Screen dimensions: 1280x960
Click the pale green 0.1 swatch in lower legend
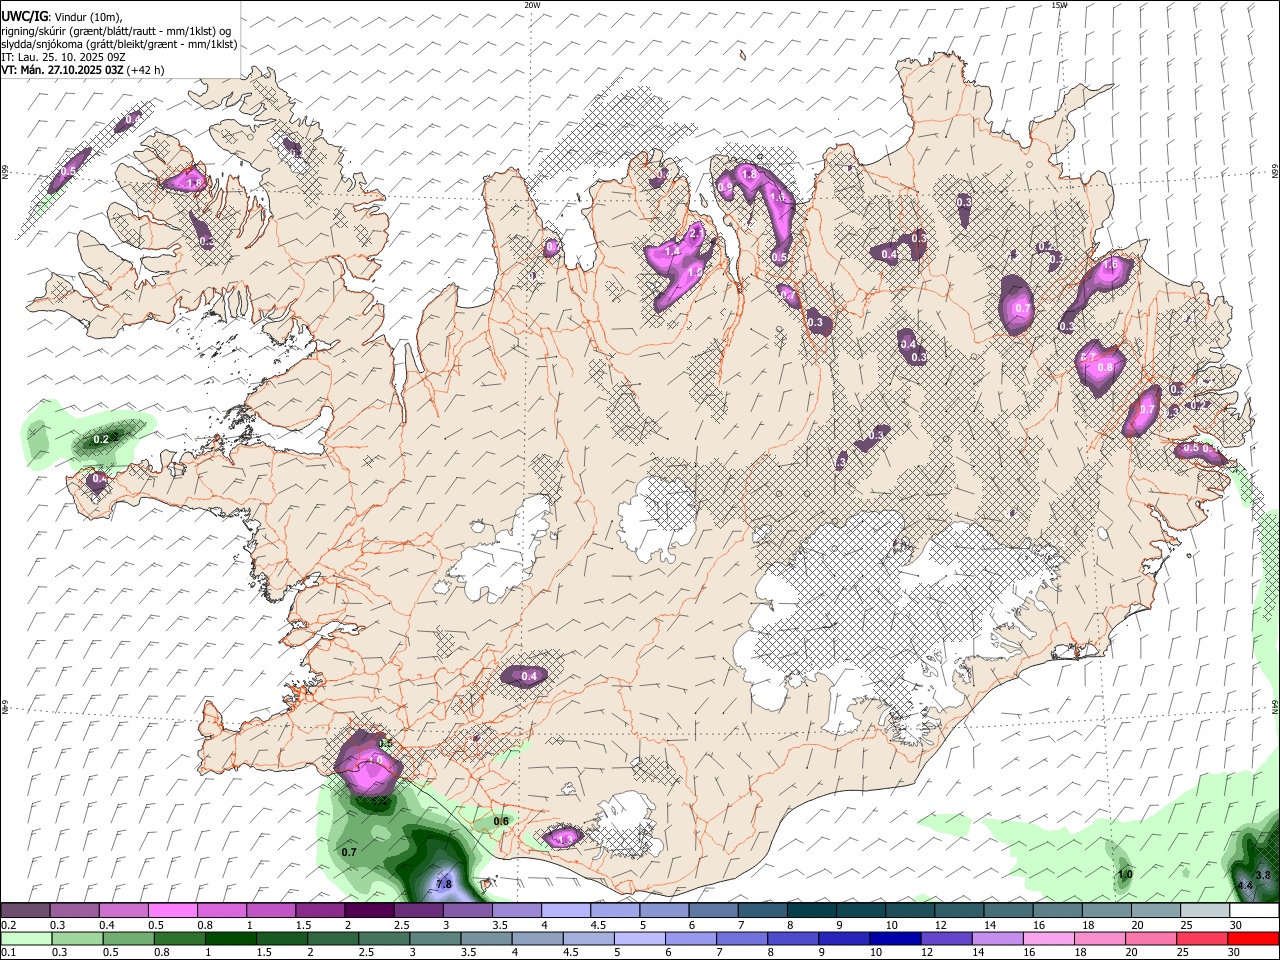26,938
